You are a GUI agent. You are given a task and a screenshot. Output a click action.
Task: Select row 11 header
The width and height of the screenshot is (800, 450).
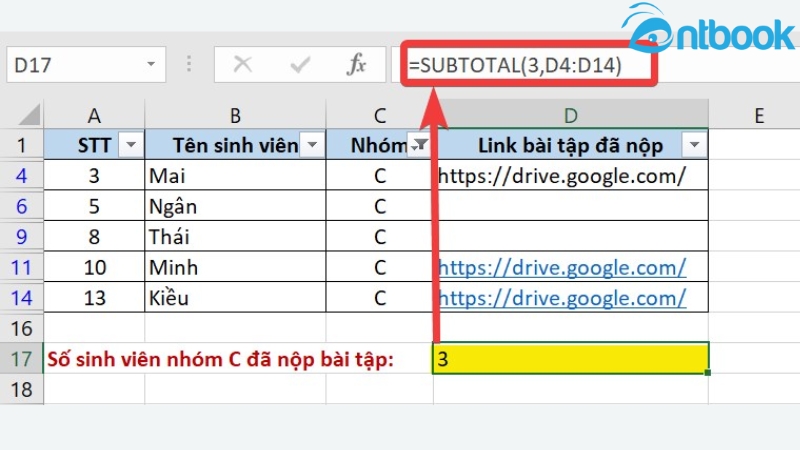21,267
